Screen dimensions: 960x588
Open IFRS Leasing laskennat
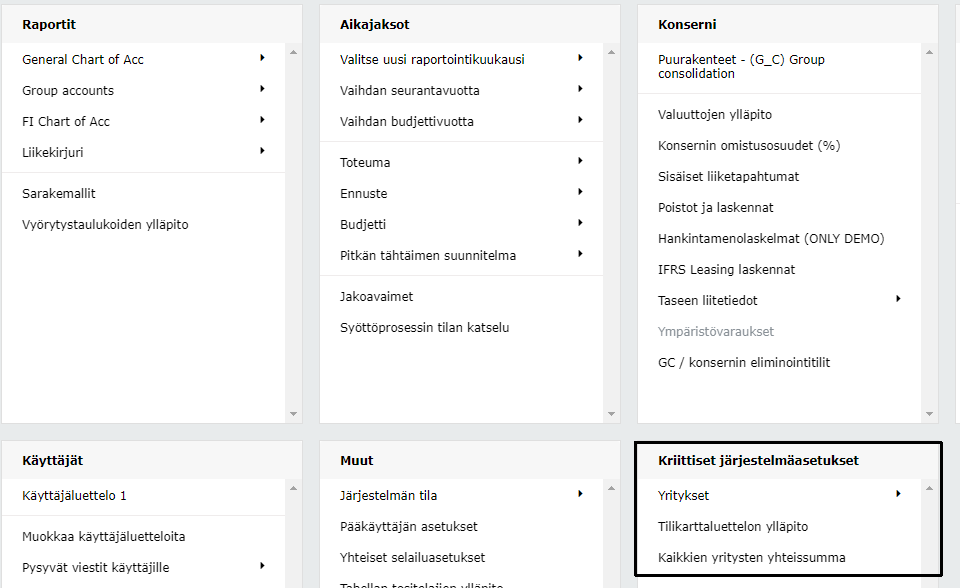pyautogui.click(x=726, y=270)
